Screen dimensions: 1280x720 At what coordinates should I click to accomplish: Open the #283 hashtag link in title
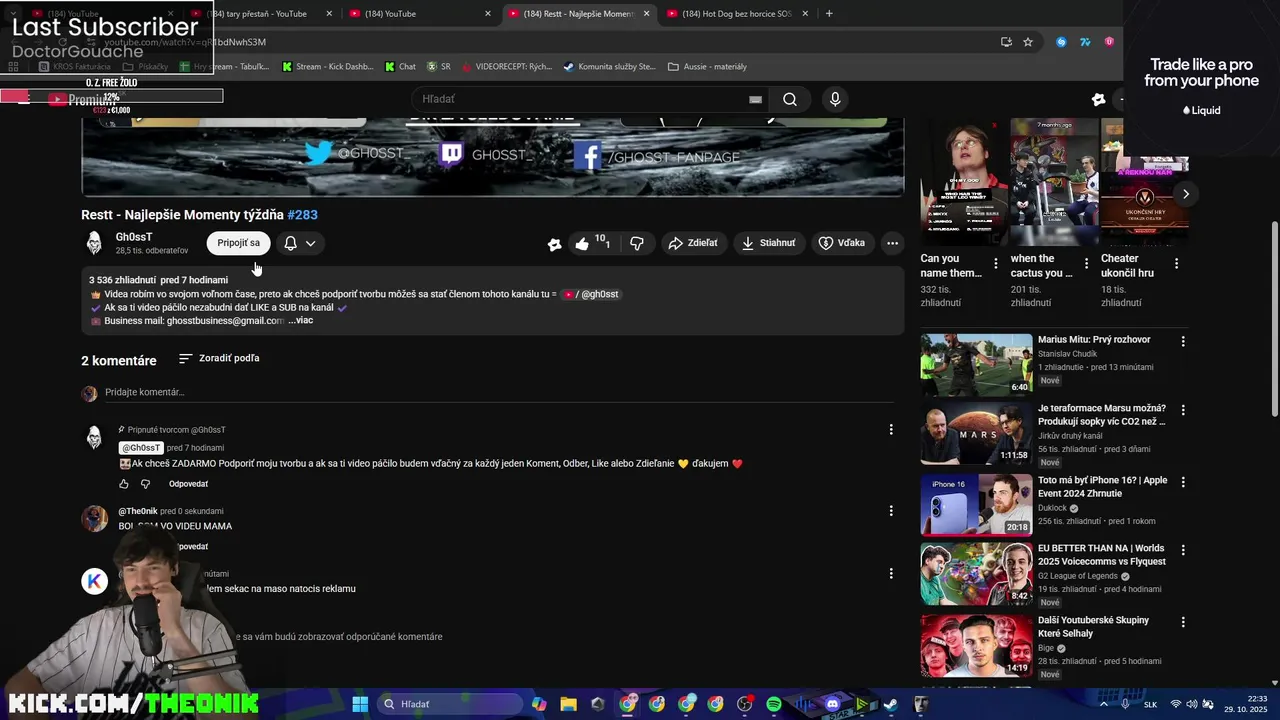pyautogui.click(x=302, y=215)
